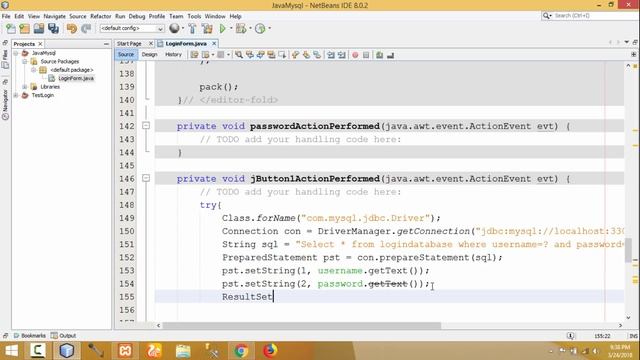Screen dimensions: 640x360
Task: Switch to Source view
Action: 126,54
